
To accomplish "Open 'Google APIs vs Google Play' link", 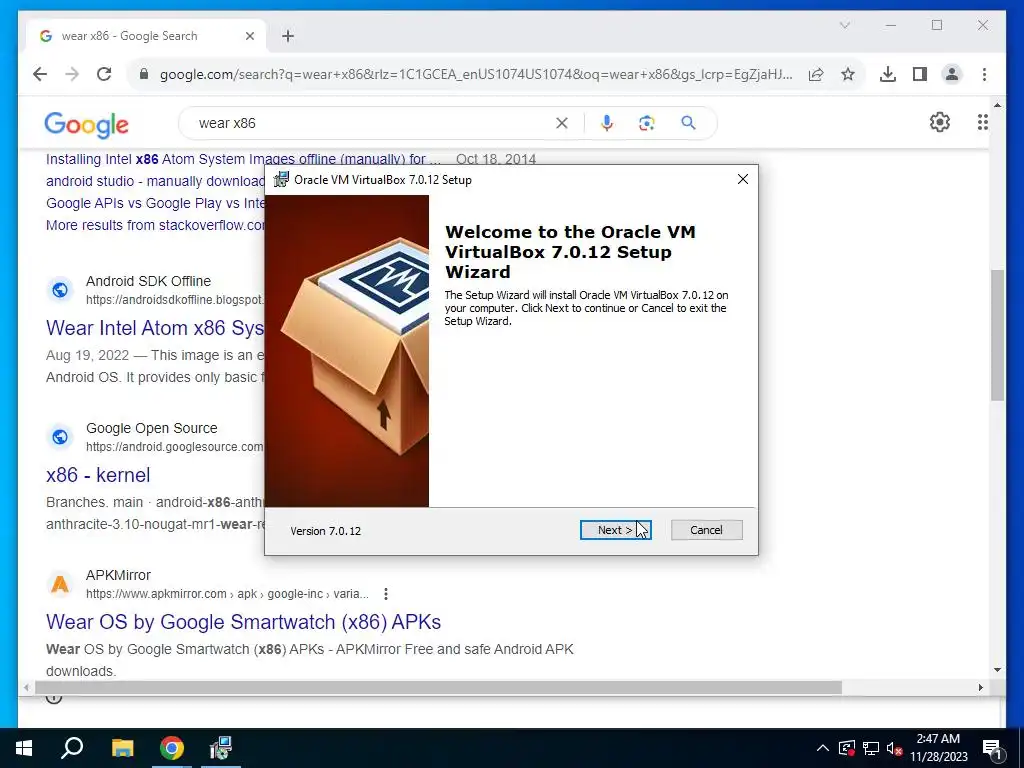I will coord(155,203).
